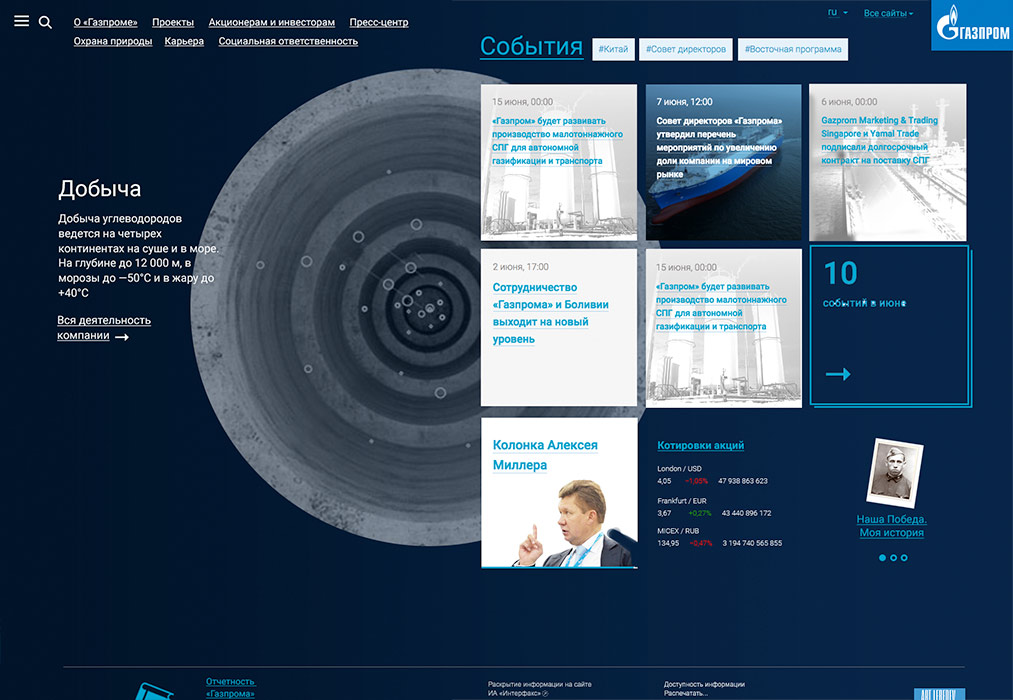Image resolution: width=1013 pixels, height=700 pixels.
Task: Select the first carousel dot
Action: click(882, 558)
